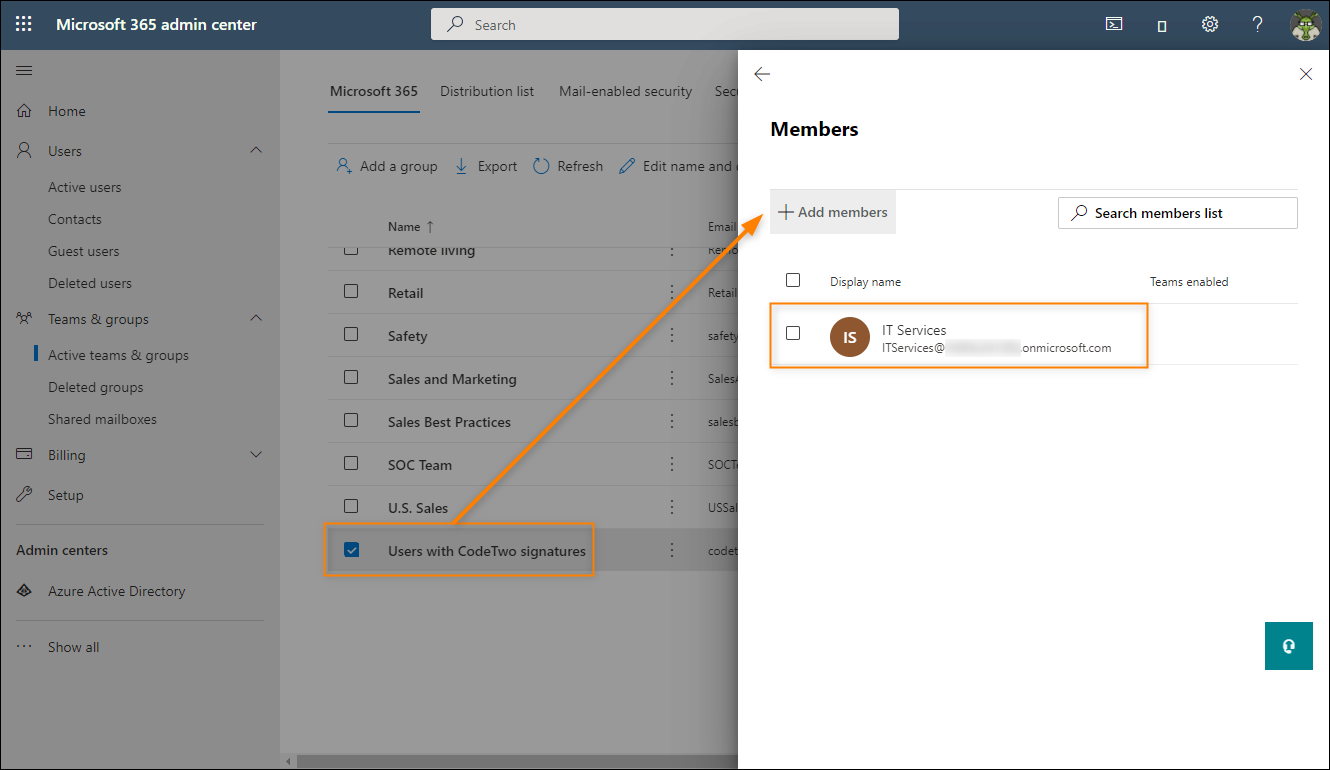Switch to the Microsoft 365 tab
1330x770 pixels.
(x=374, y=91)
